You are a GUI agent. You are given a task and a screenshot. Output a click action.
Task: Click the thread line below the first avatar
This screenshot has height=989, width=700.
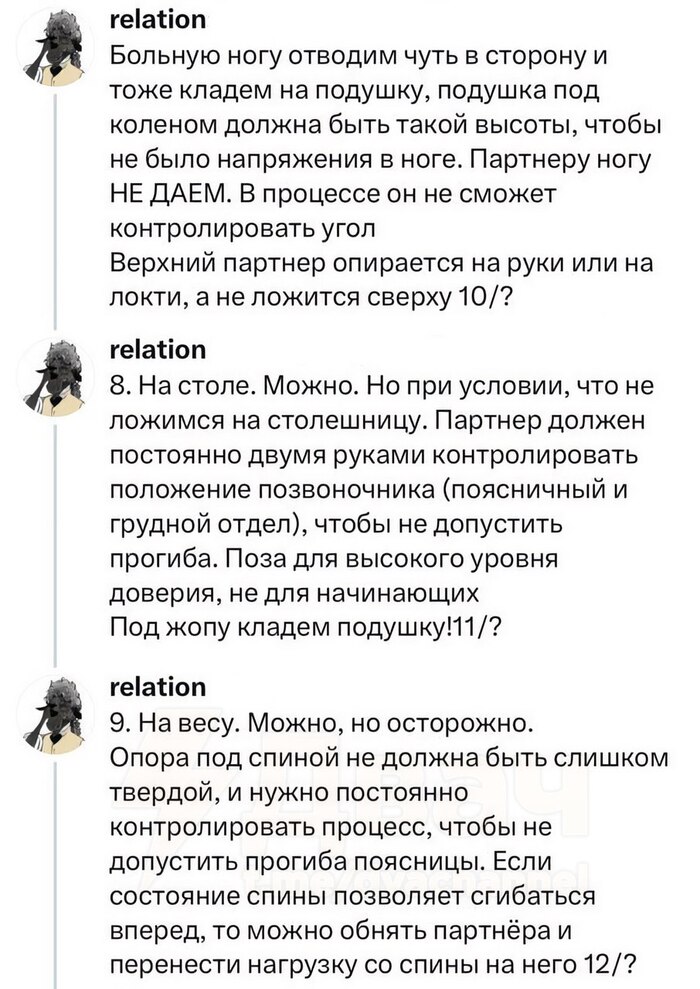[x=57, y=200]
